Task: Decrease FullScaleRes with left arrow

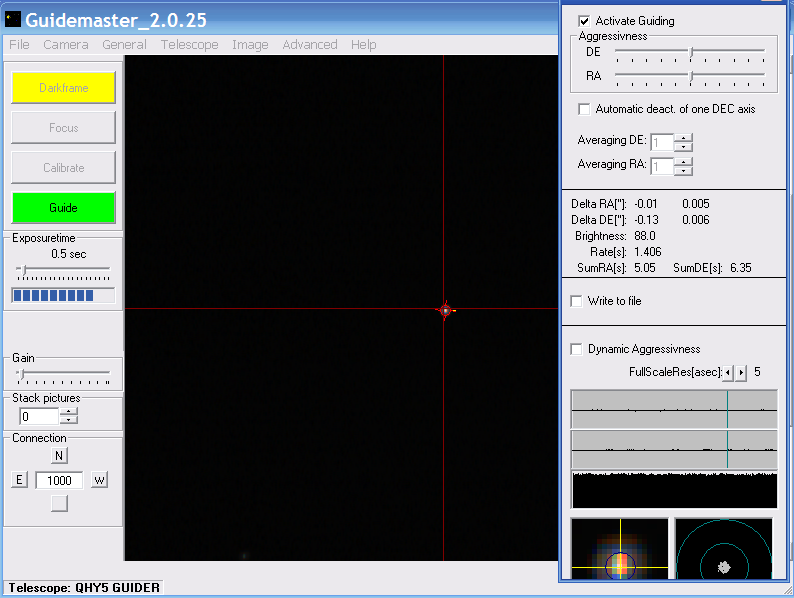Action: pyautogui.click(x=728, y=373)
